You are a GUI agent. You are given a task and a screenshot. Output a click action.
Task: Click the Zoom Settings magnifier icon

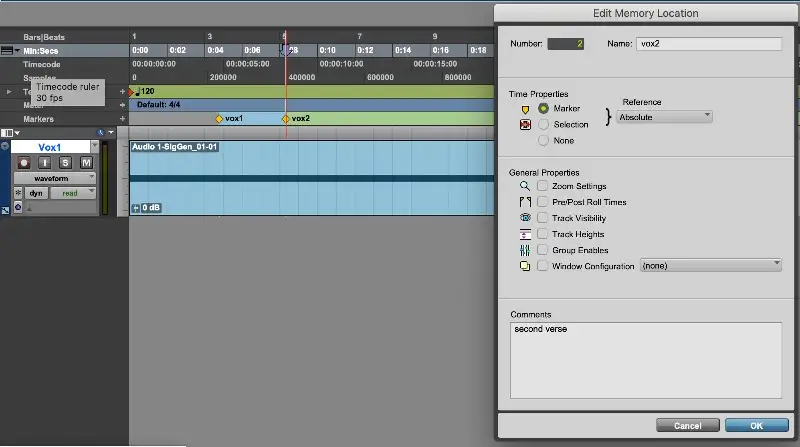coord(524,186)
